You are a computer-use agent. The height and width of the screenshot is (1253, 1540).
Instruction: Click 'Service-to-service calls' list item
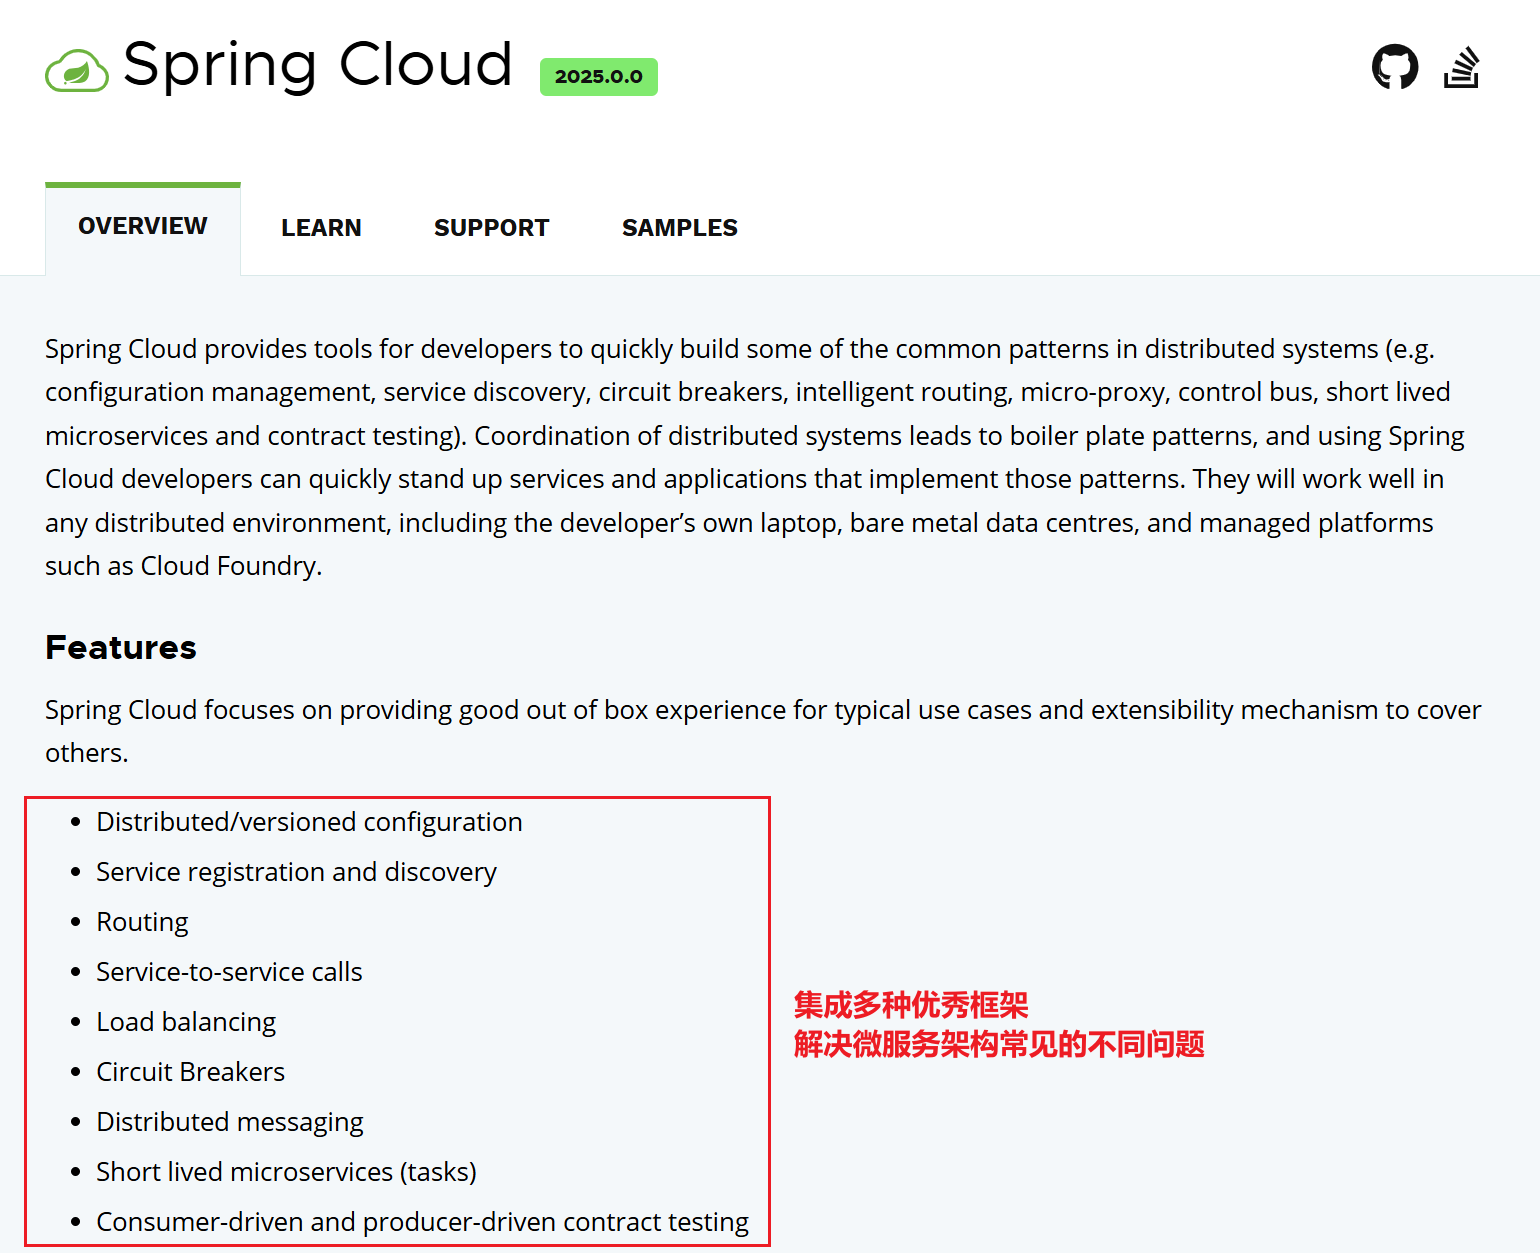pos(229,972)
